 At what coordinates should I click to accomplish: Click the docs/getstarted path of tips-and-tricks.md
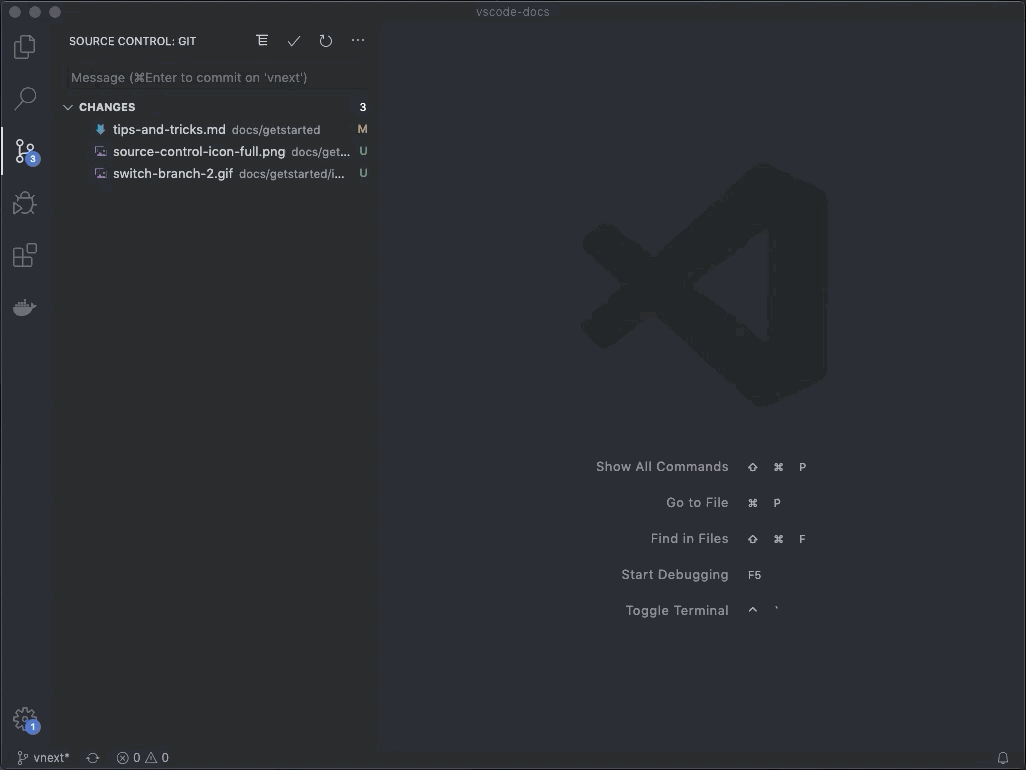point(275,130)
